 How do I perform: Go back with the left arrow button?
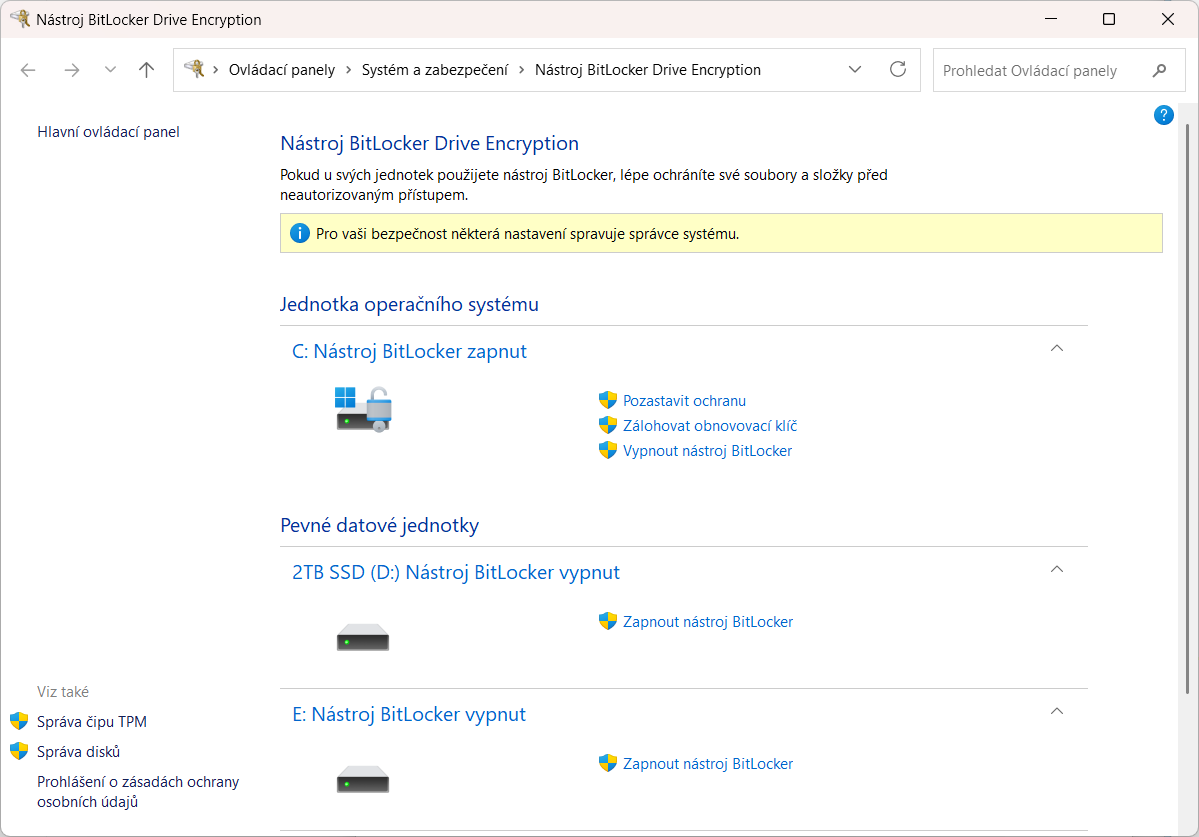click(x=28, y=70)
